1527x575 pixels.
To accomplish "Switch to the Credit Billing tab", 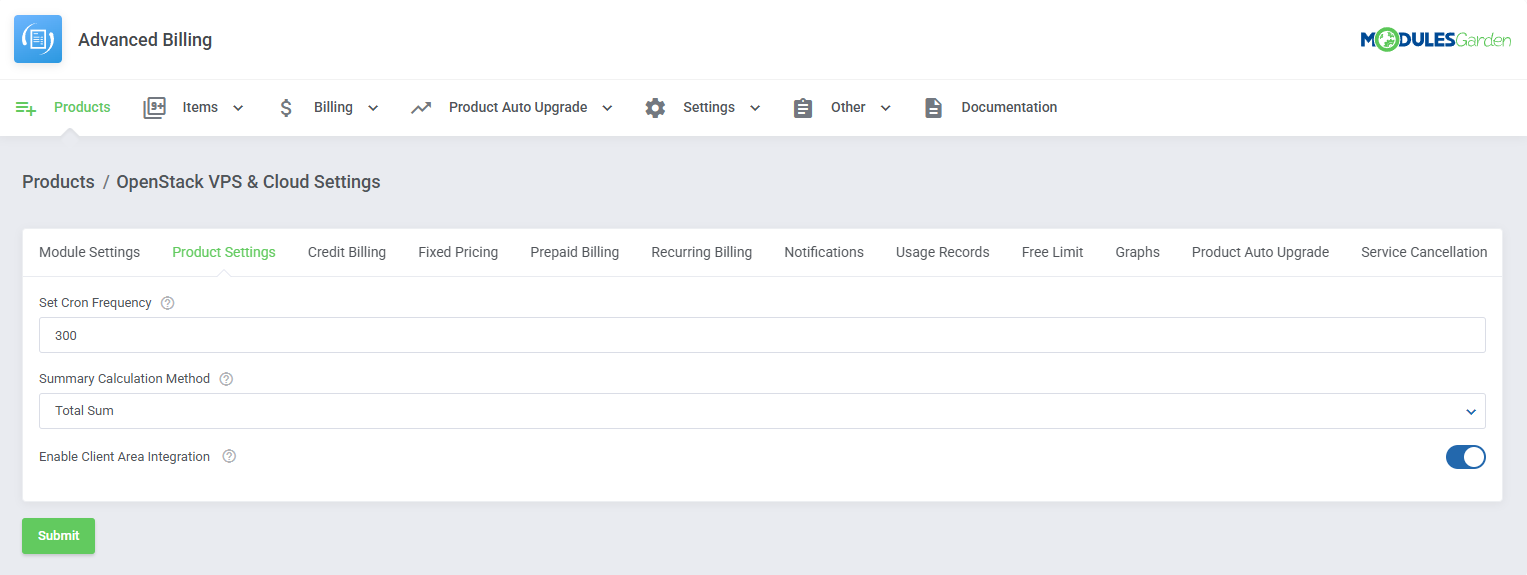I will [346, 252].
